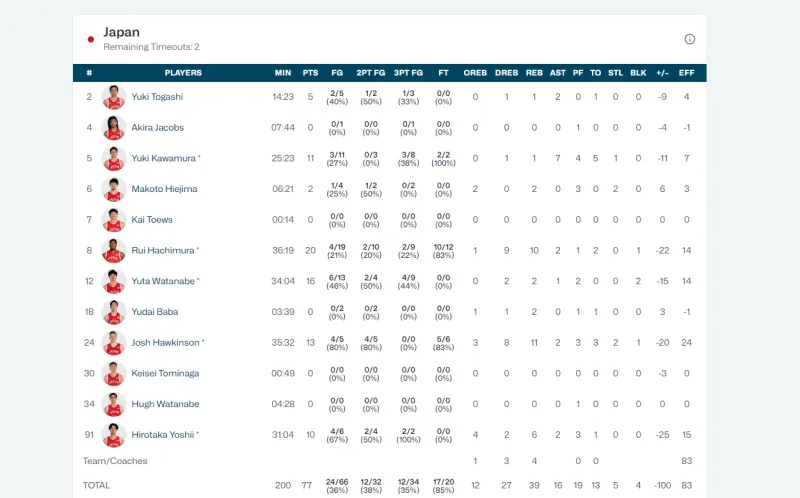Open Hirotaka Yoshii's player photo
The height and width of the screenshot is (498, 800).
(114, 435)
